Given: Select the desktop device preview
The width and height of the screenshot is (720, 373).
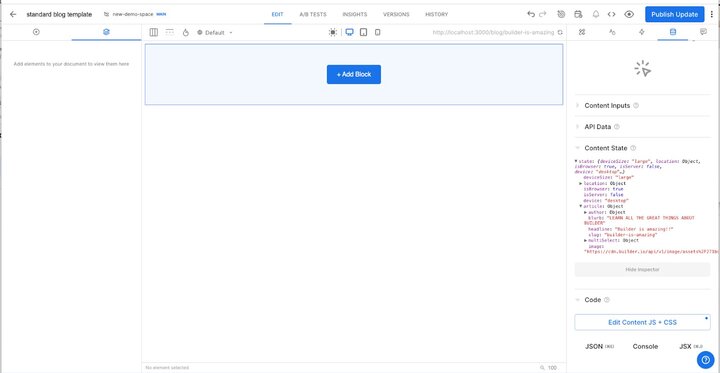Looking at the screenshot, I should (349, 32).
